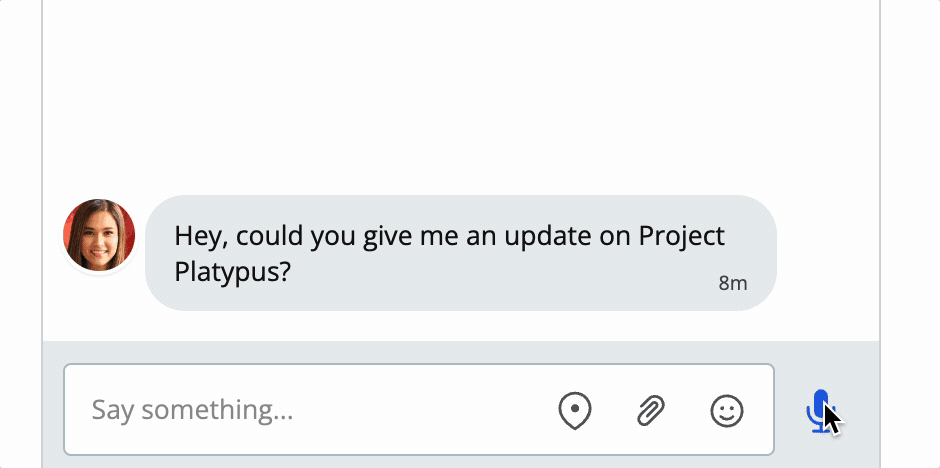Attach a file using the paperclip
Viewport: 940px width, 468px height.
click(x=651, y=410)
